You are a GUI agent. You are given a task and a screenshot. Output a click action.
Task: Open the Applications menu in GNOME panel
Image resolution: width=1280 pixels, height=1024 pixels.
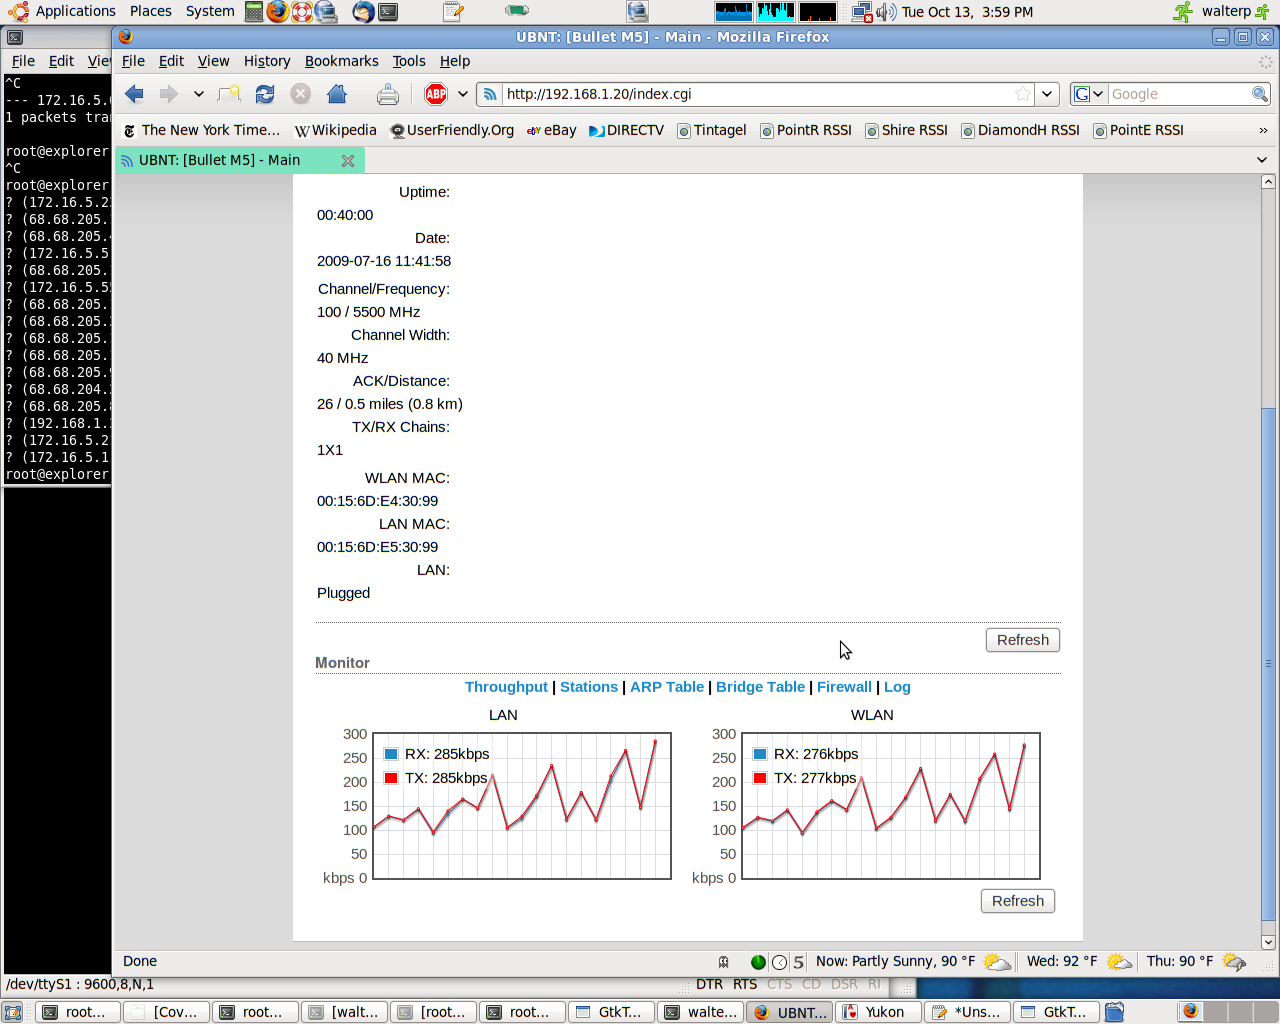62,12
